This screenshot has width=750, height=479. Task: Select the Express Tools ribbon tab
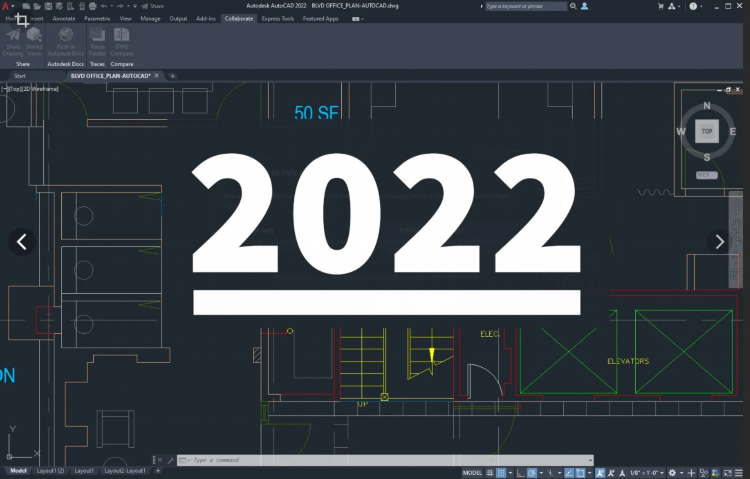click(277, 19)
